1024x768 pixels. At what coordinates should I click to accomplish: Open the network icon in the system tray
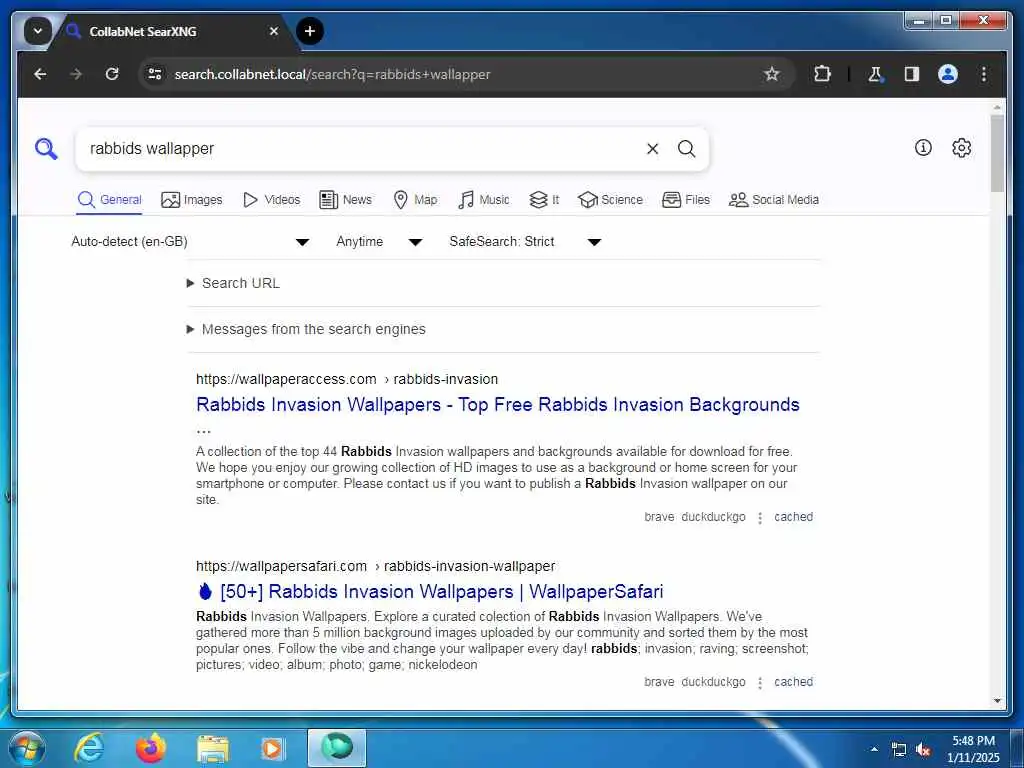click(x=899, y=750)
